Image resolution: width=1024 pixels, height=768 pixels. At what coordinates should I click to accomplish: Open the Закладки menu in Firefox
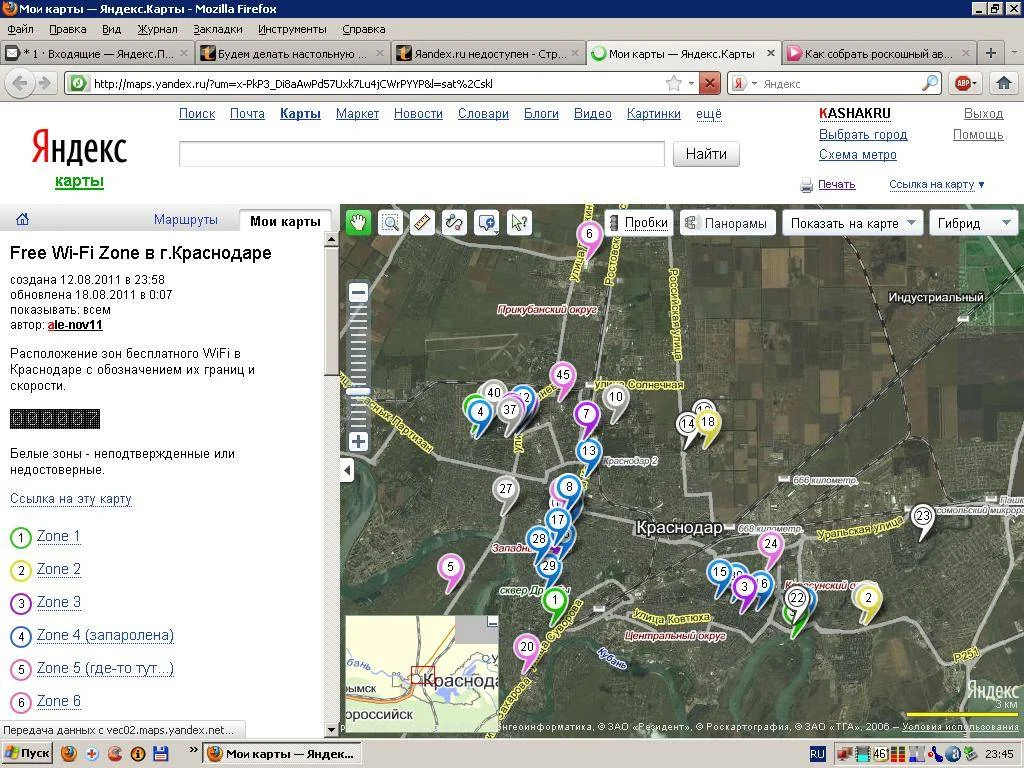click(x=217, y=29)
